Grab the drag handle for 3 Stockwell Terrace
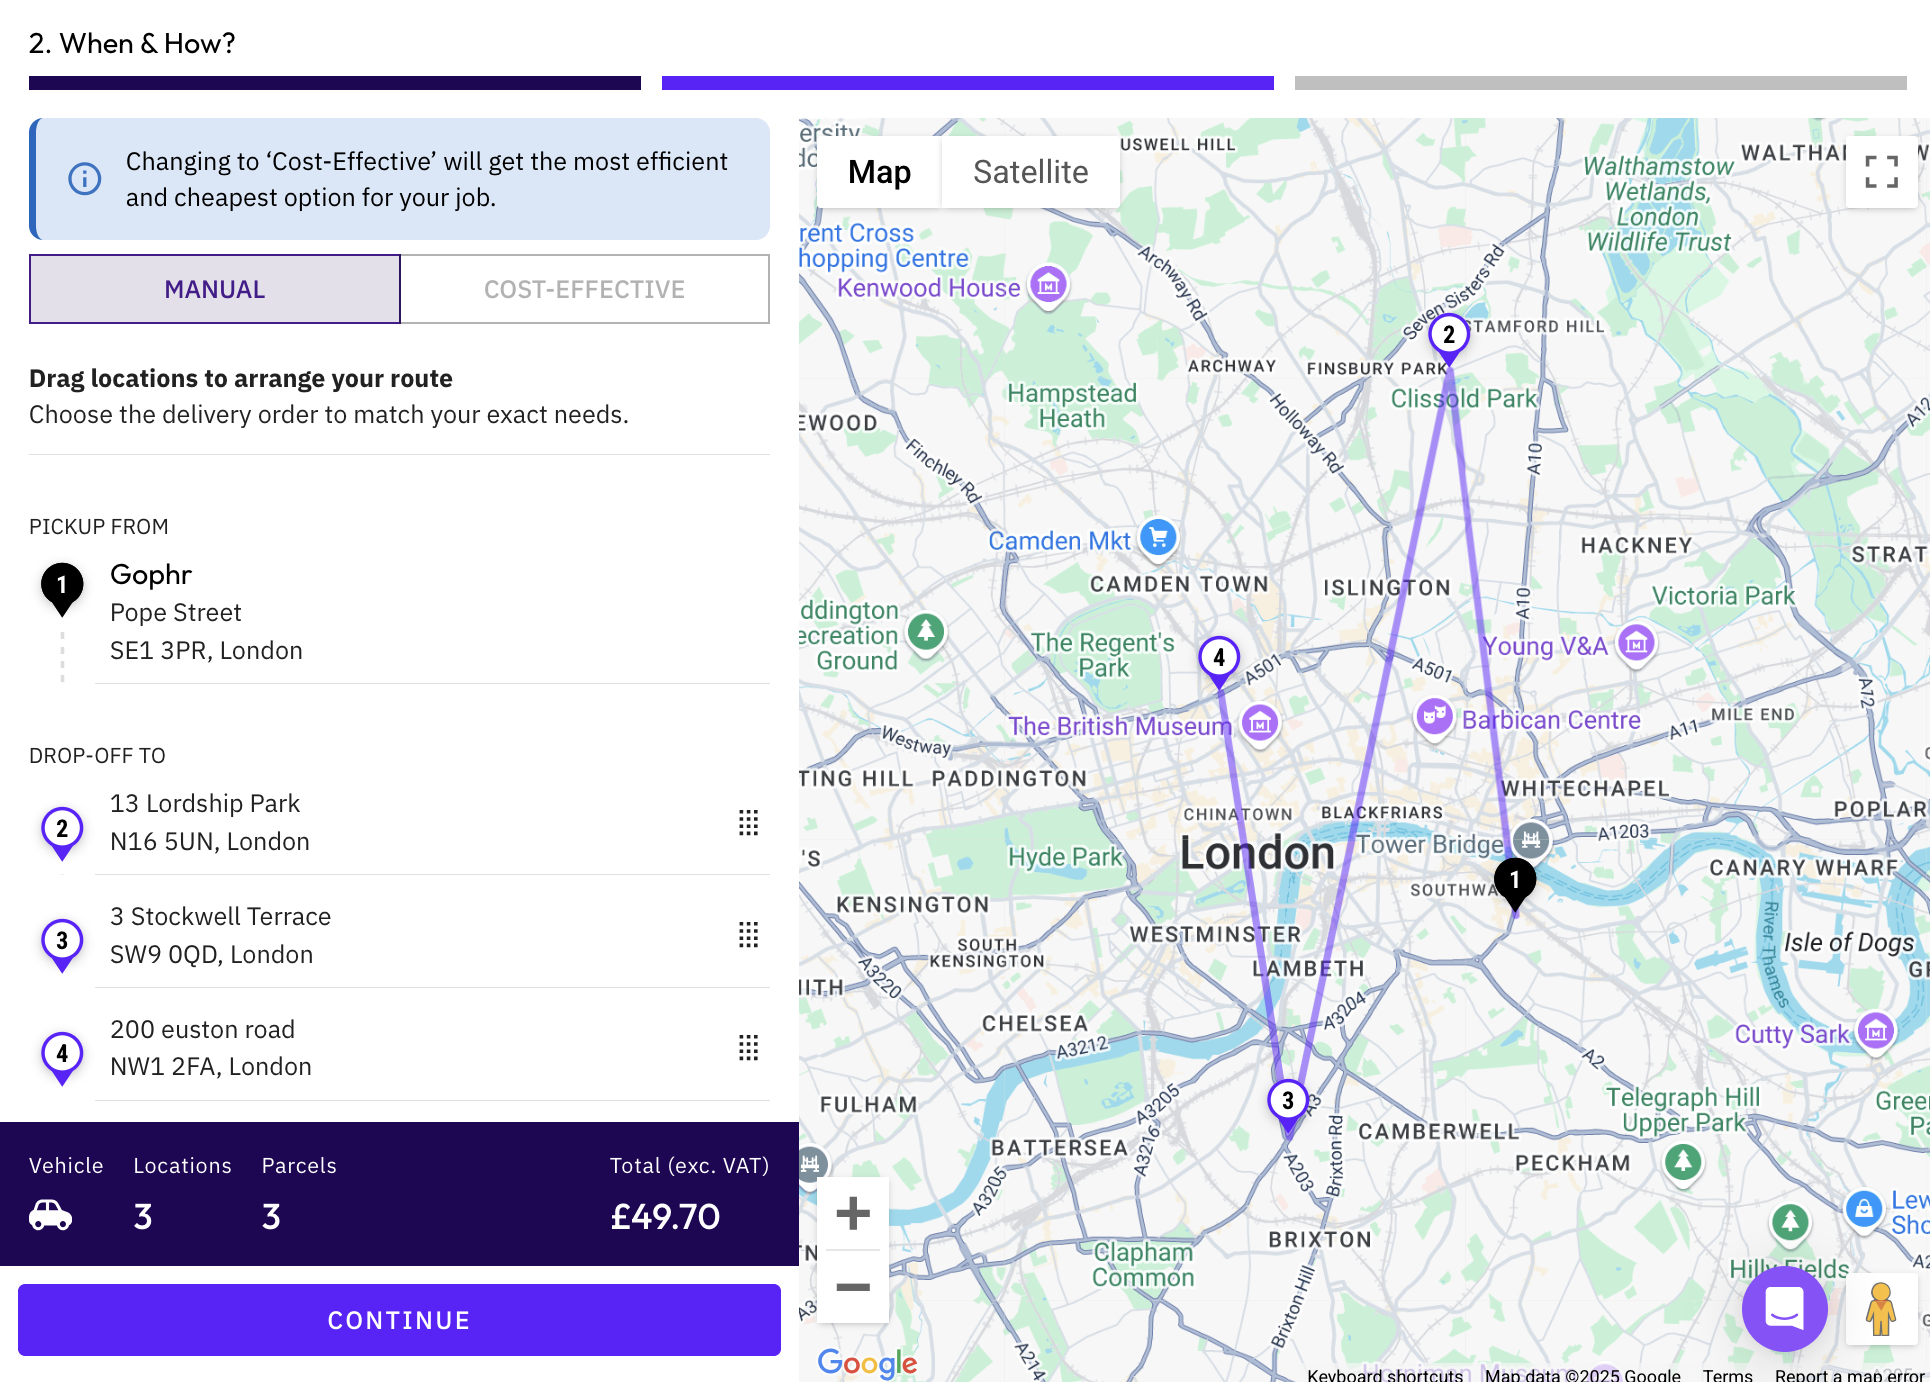The width and height of the screenshot is (1930, 1382). point(748,935)
